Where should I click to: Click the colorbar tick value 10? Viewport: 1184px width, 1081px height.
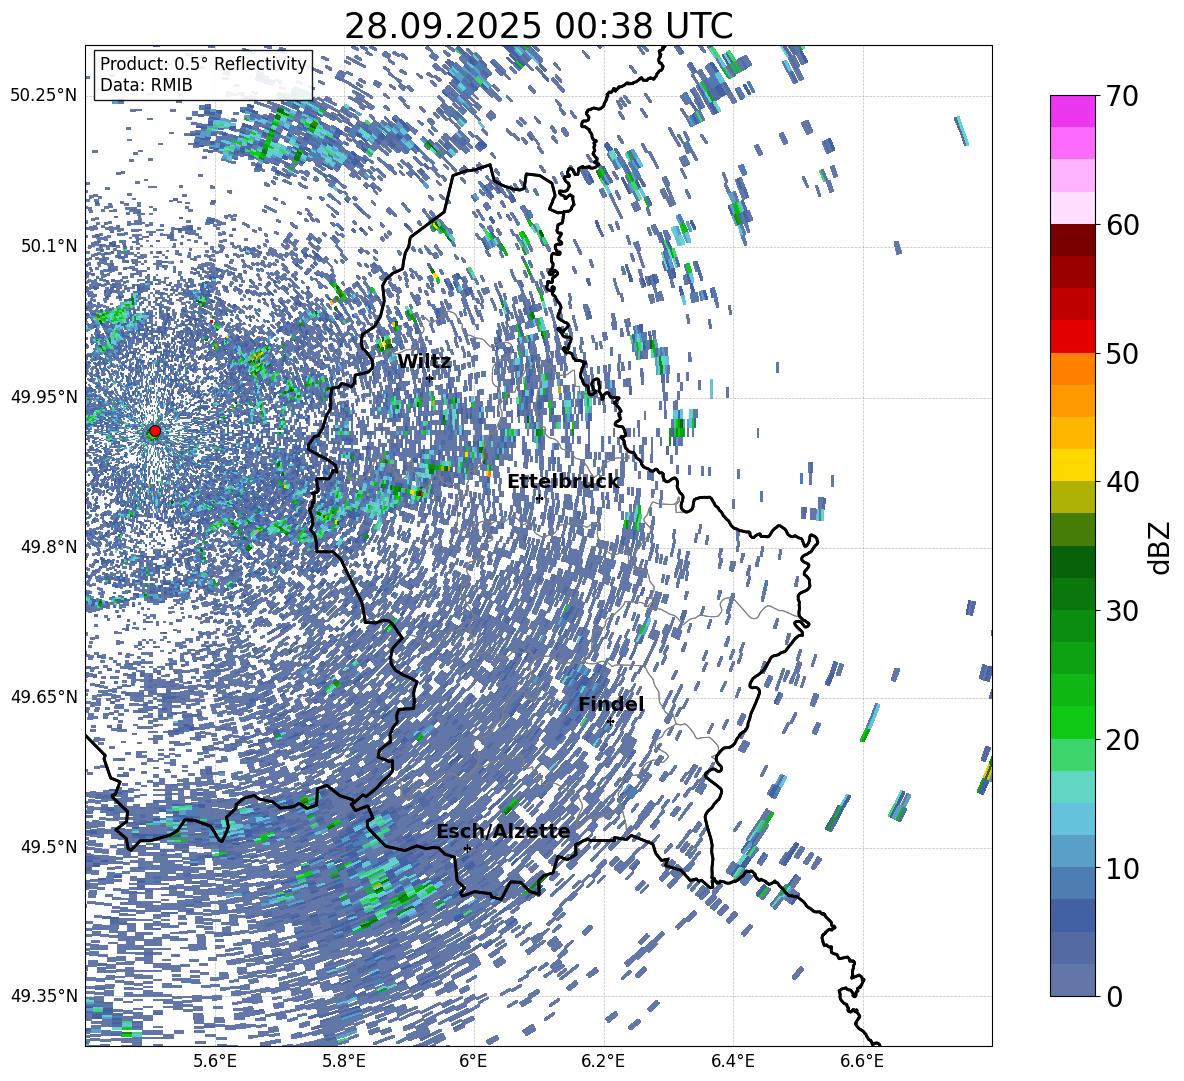pyautogui.click(x=1121, y=868)
